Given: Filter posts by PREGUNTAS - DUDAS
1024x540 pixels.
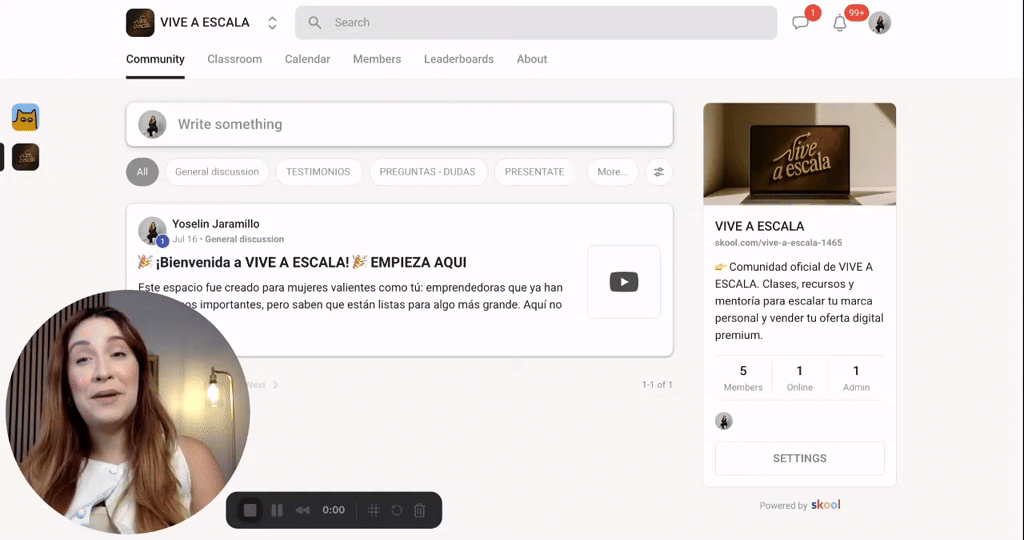Looking at the screenshot, I should point(427,172).
